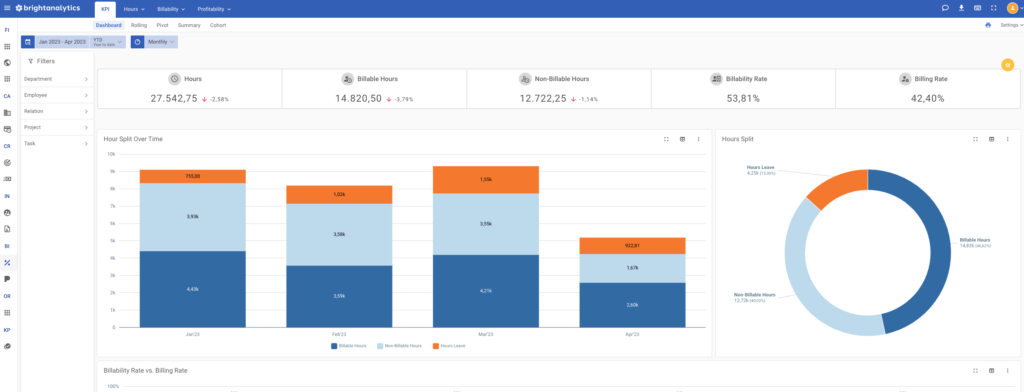This screenshot has width=1024, height=392.
Task: Click the brightanalytics logo
Action: tap(48, 8)
